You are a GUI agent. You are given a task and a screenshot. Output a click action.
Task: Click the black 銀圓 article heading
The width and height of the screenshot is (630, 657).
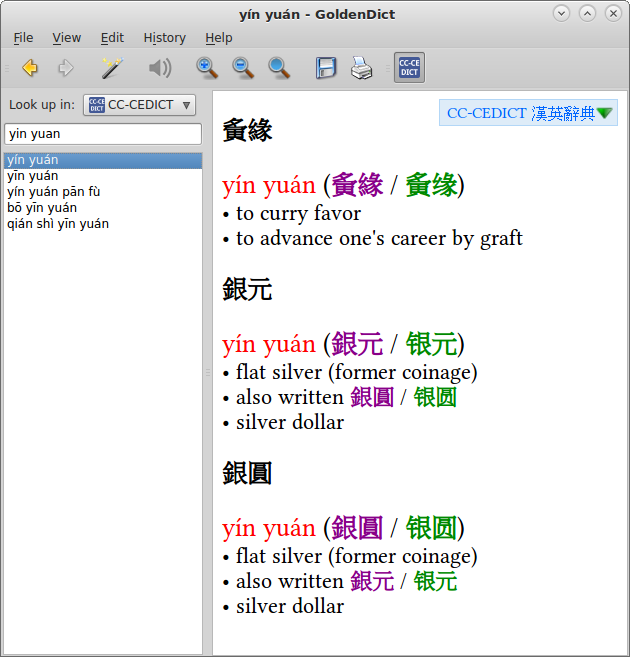coord(247,473)
